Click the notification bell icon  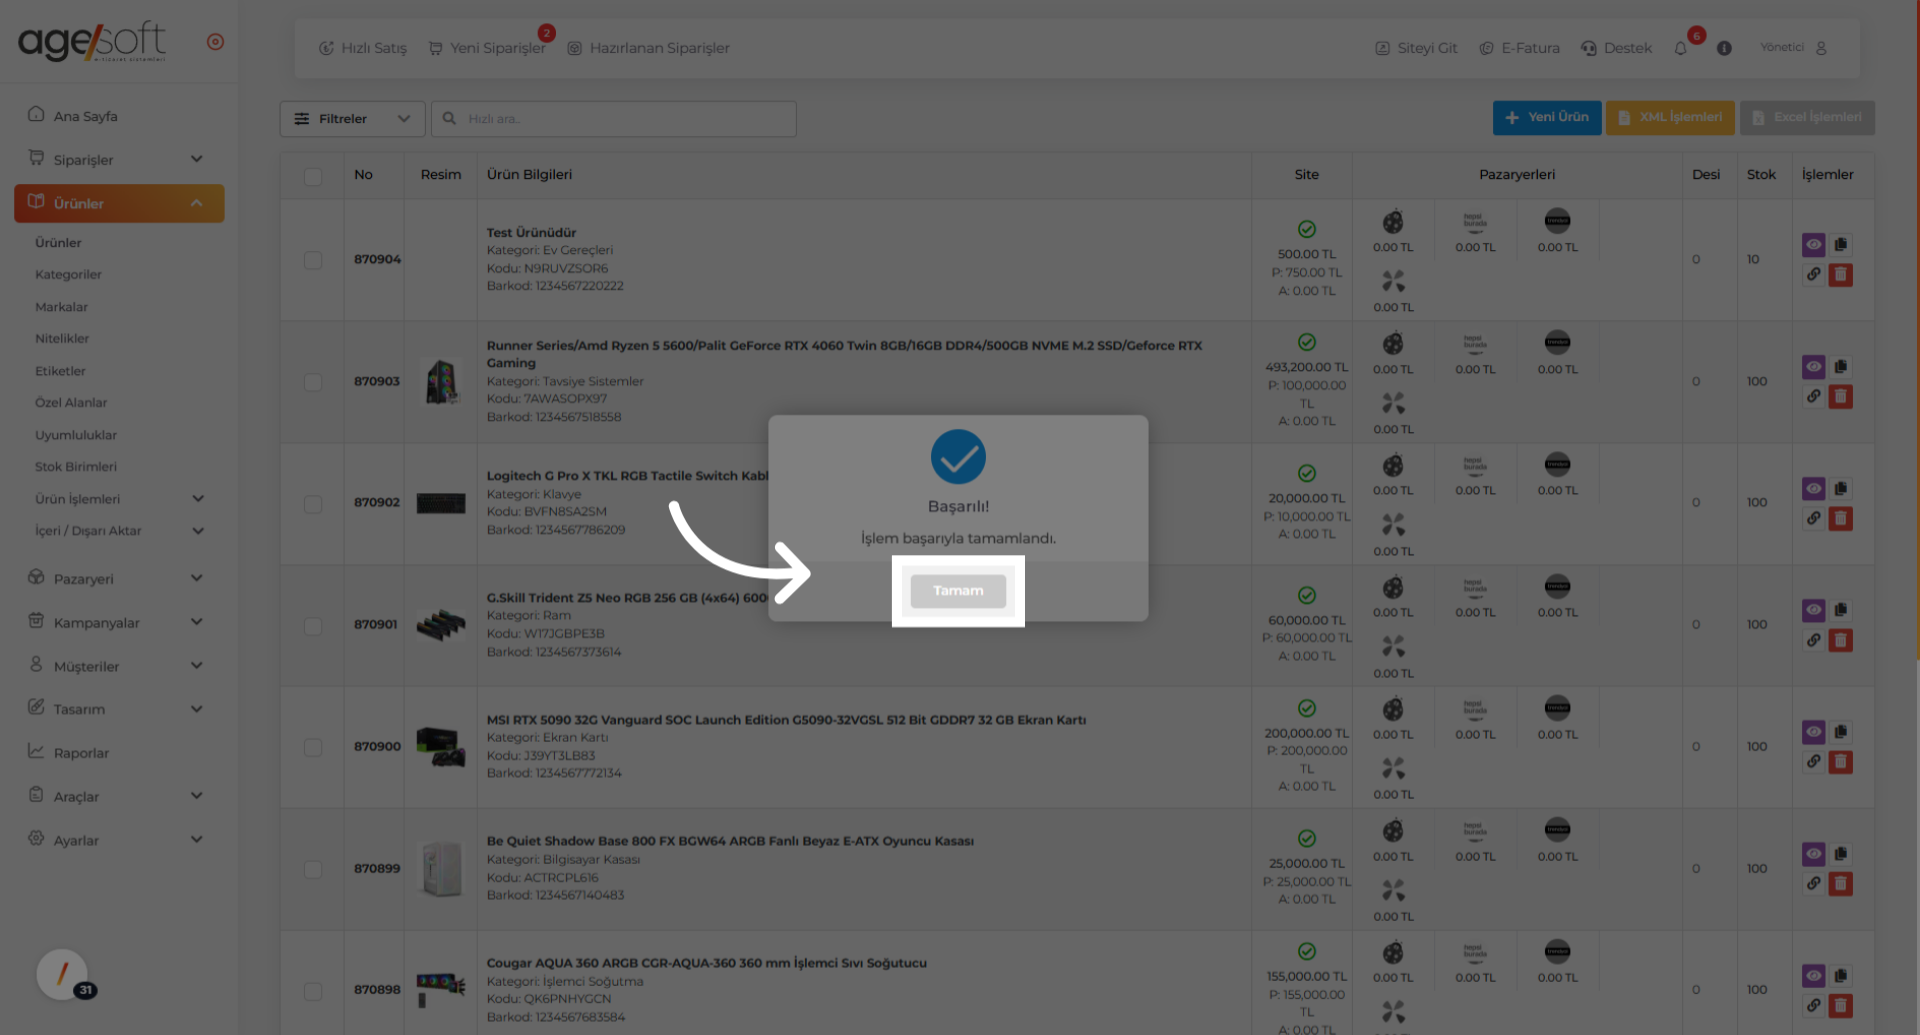coord(1680,48)
